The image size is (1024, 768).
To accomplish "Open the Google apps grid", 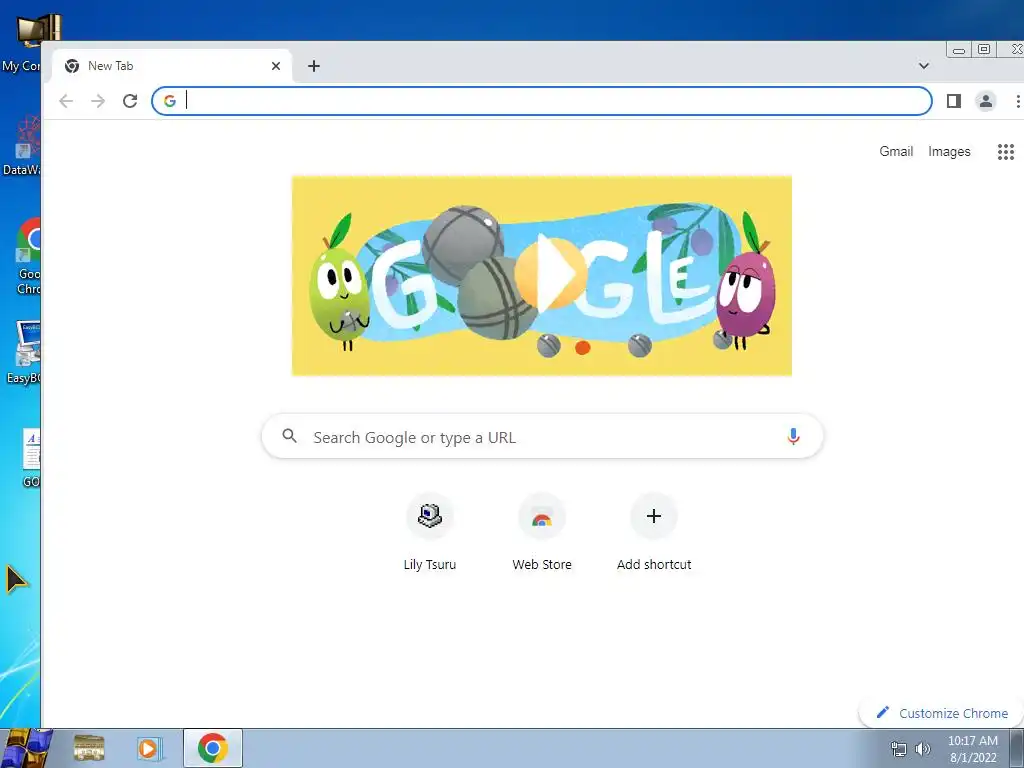I will (1006, 152).
